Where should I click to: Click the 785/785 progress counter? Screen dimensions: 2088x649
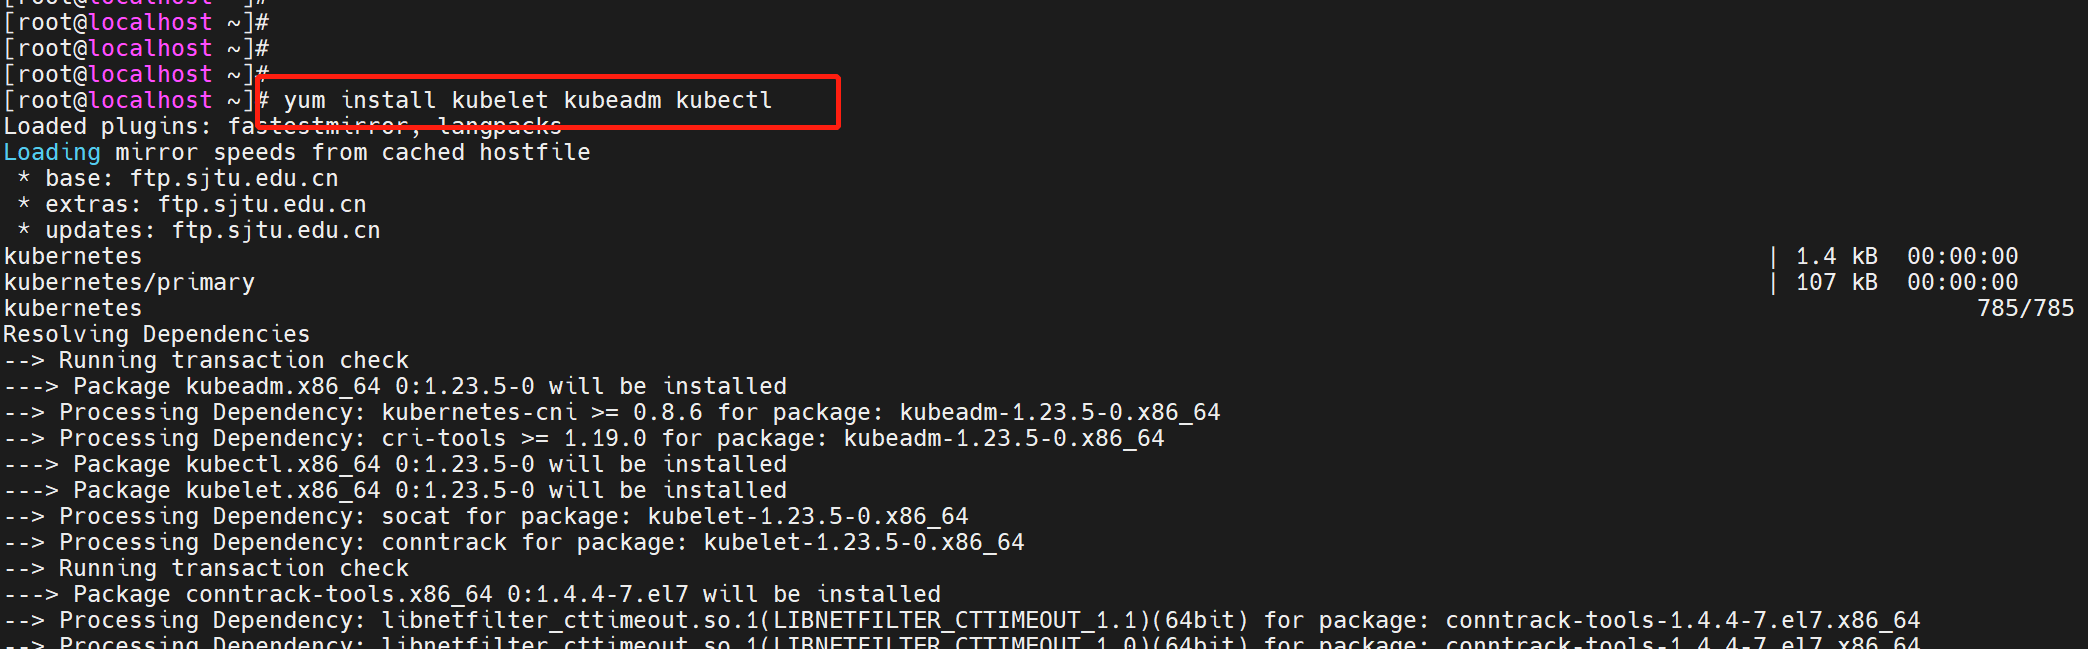[2025, 309]
